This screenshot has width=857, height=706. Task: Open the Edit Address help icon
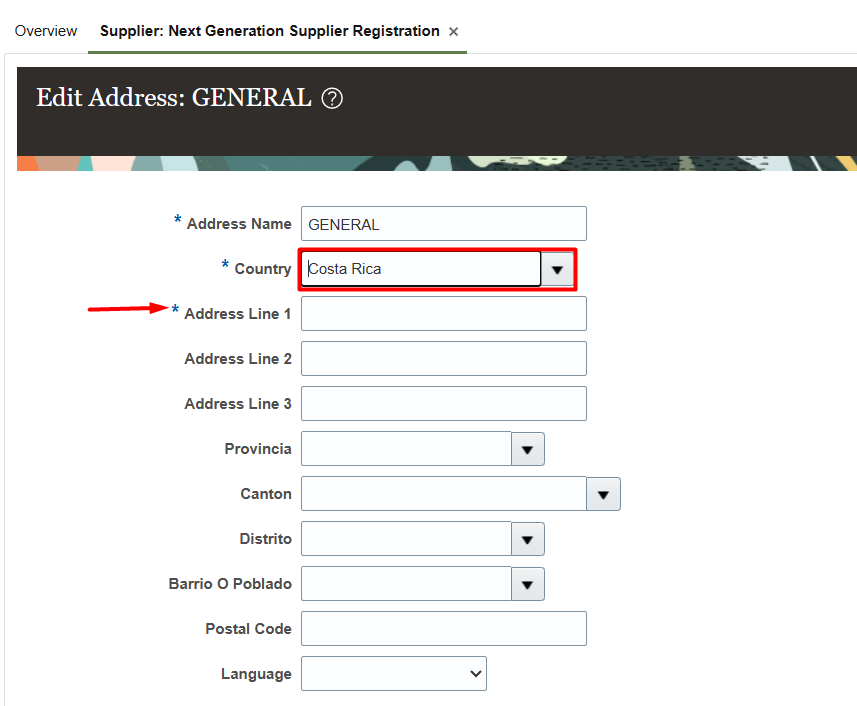click(x=330, y=98)
